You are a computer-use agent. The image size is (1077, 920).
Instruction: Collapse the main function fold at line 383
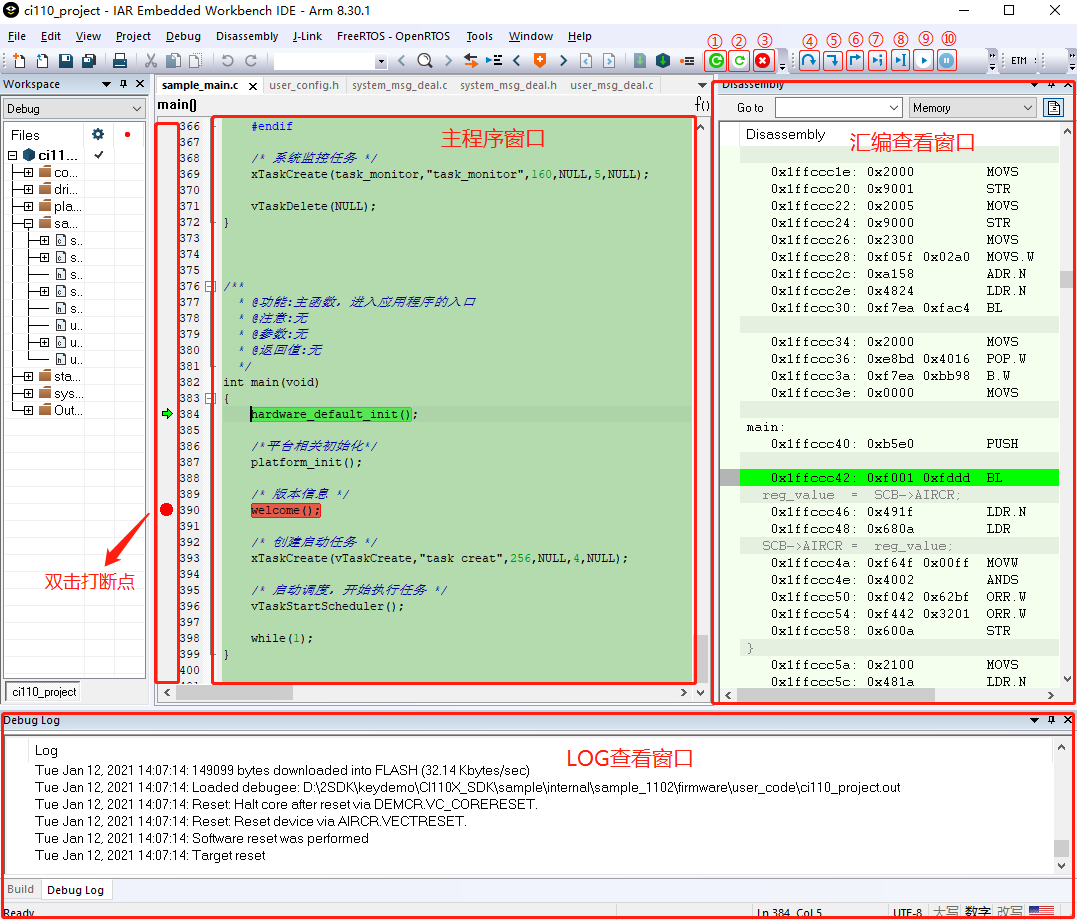[211, 399]
